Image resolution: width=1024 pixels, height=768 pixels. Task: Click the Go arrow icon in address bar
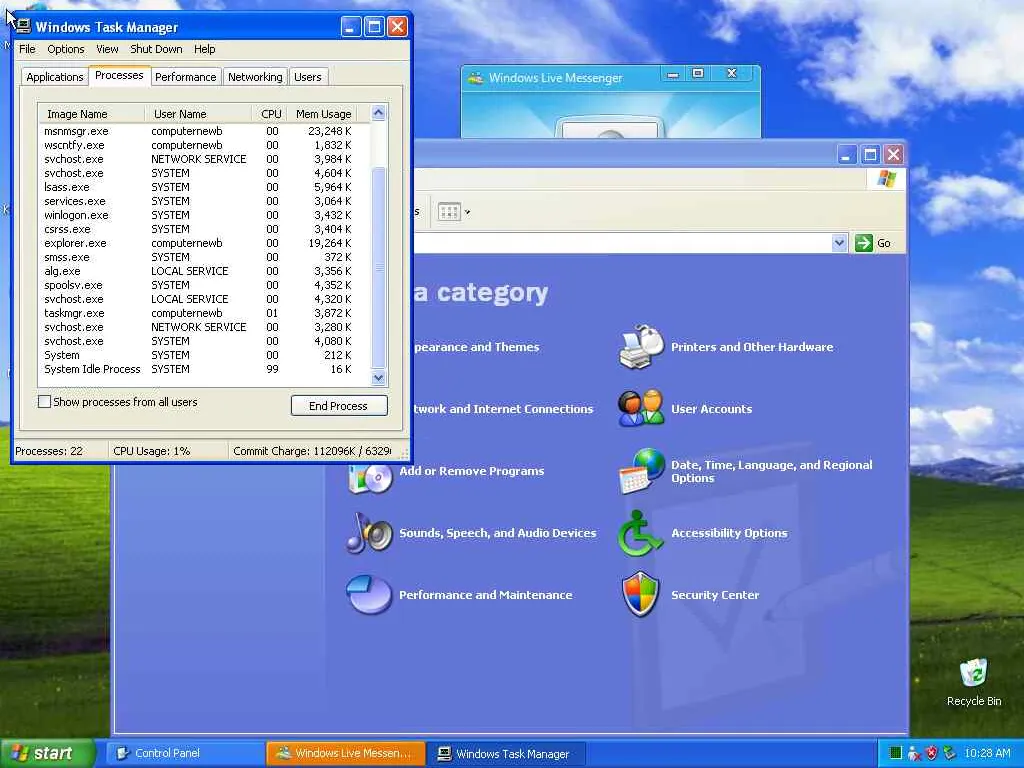pos(863,243)
